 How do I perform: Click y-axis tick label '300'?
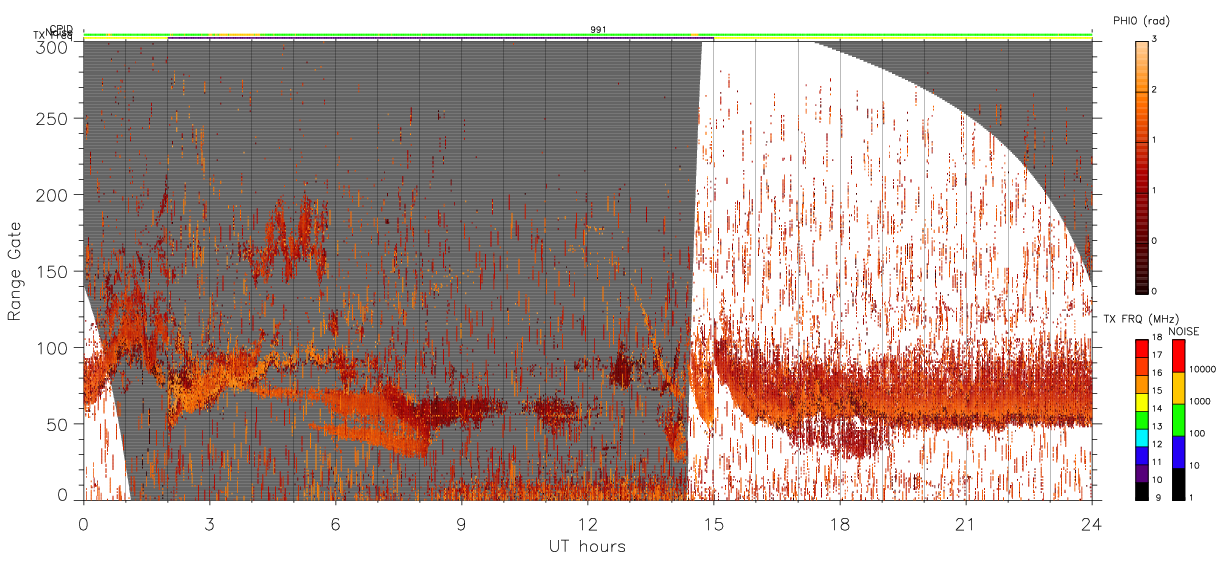click(x=52, y=47)
